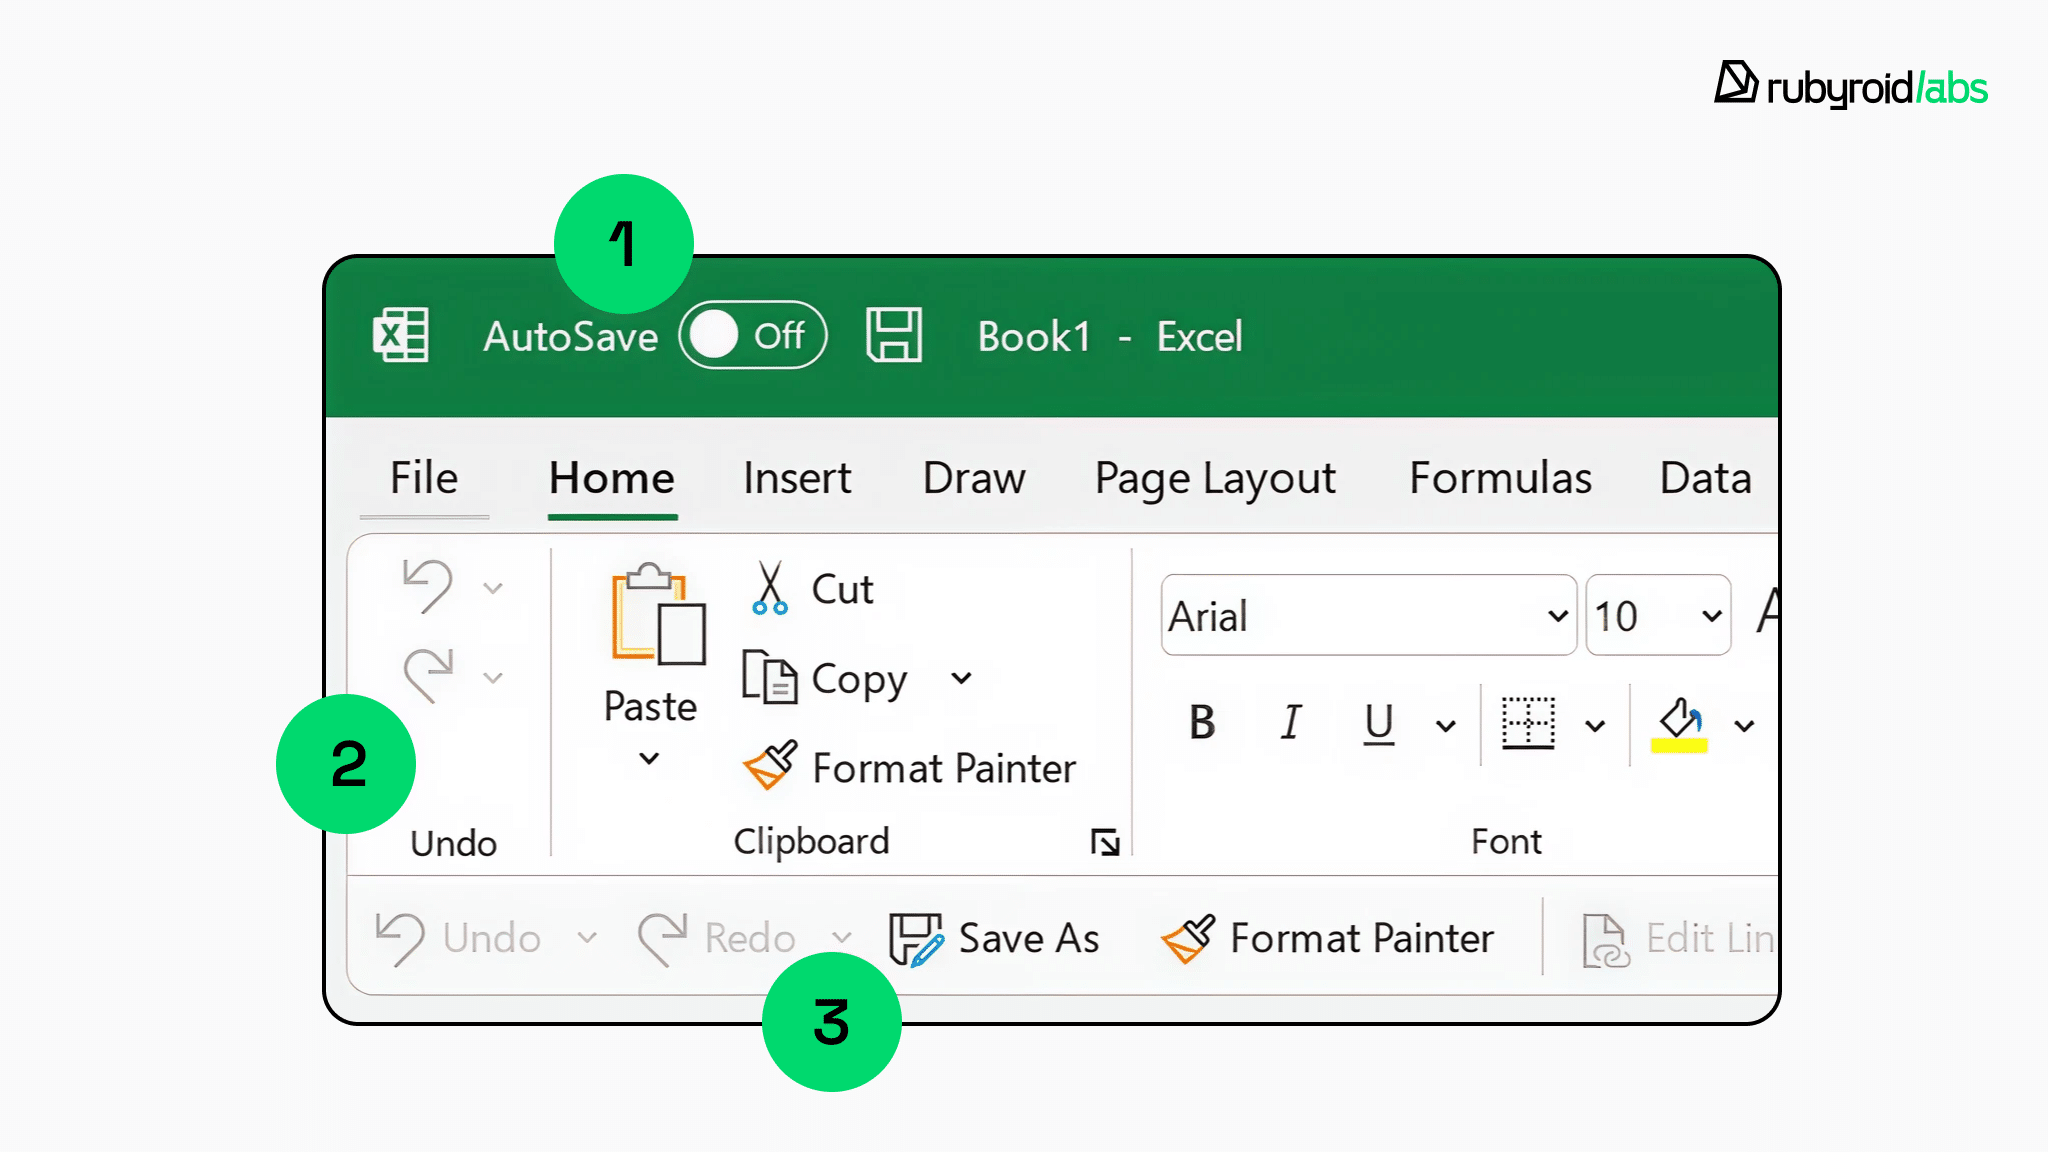
Task: Click the Save As icon in the bottom toolbar
Action: coord(915,939)
